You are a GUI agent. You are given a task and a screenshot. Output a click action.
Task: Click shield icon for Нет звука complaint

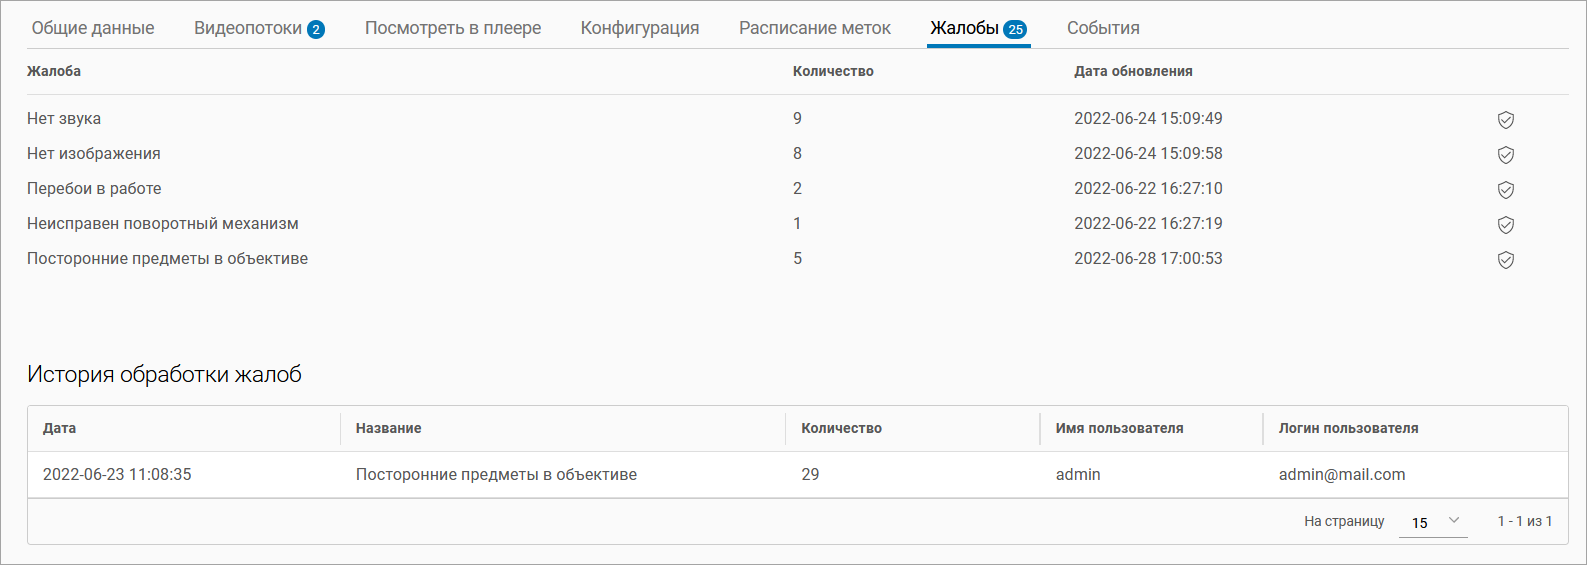1505,120
